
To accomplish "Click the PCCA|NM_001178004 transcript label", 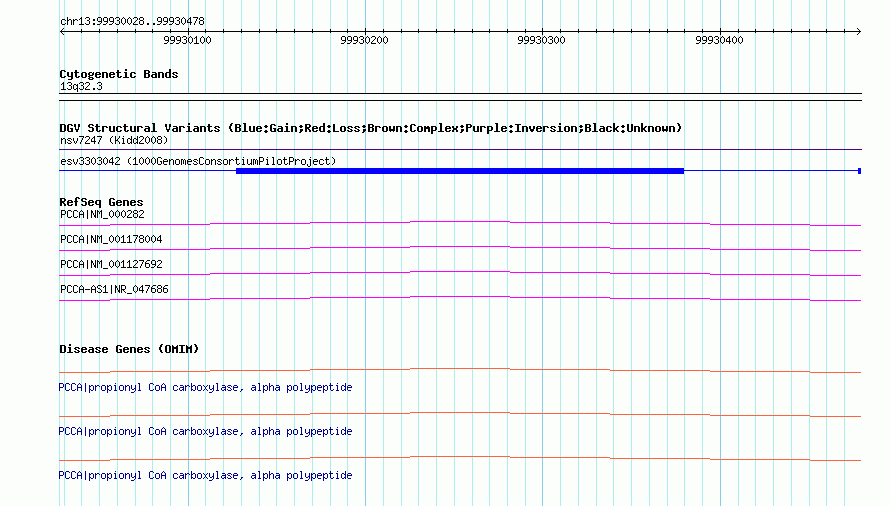I will tap(111, 240).
